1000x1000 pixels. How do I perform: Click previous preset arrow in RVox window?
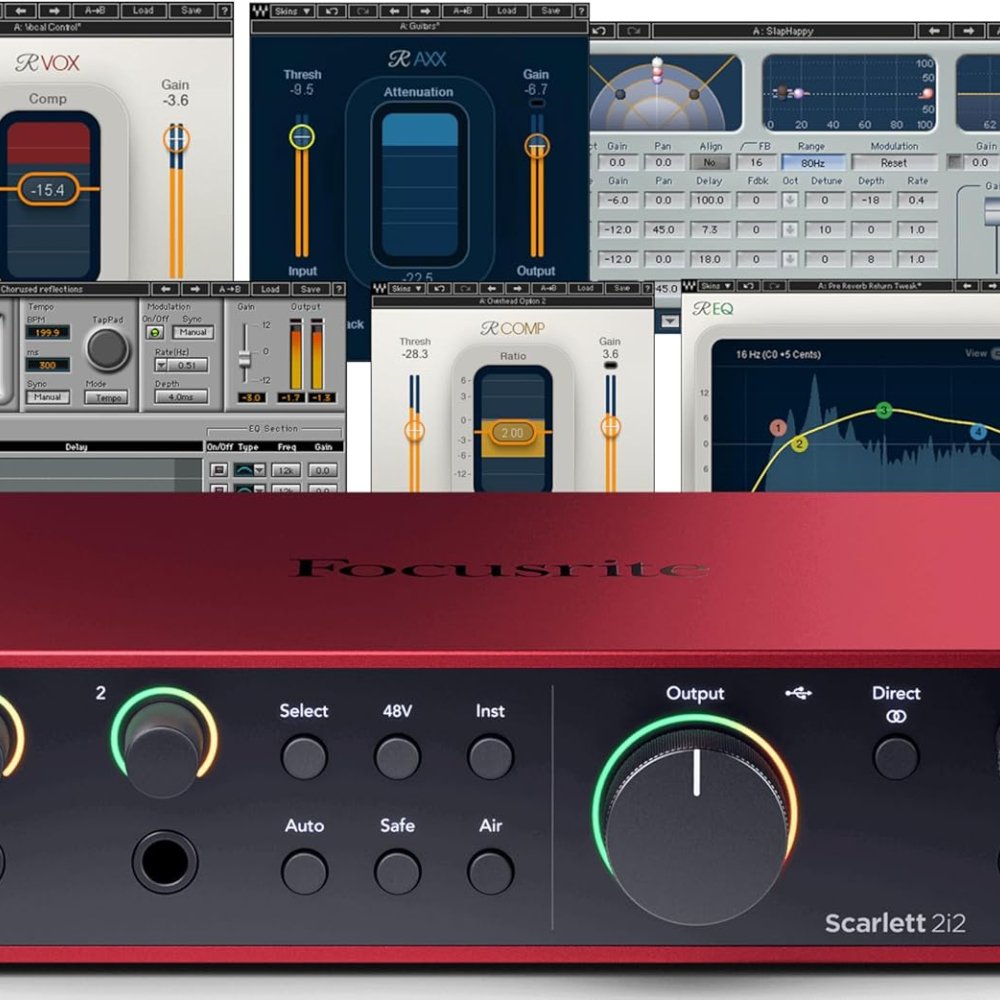[20, 10]
